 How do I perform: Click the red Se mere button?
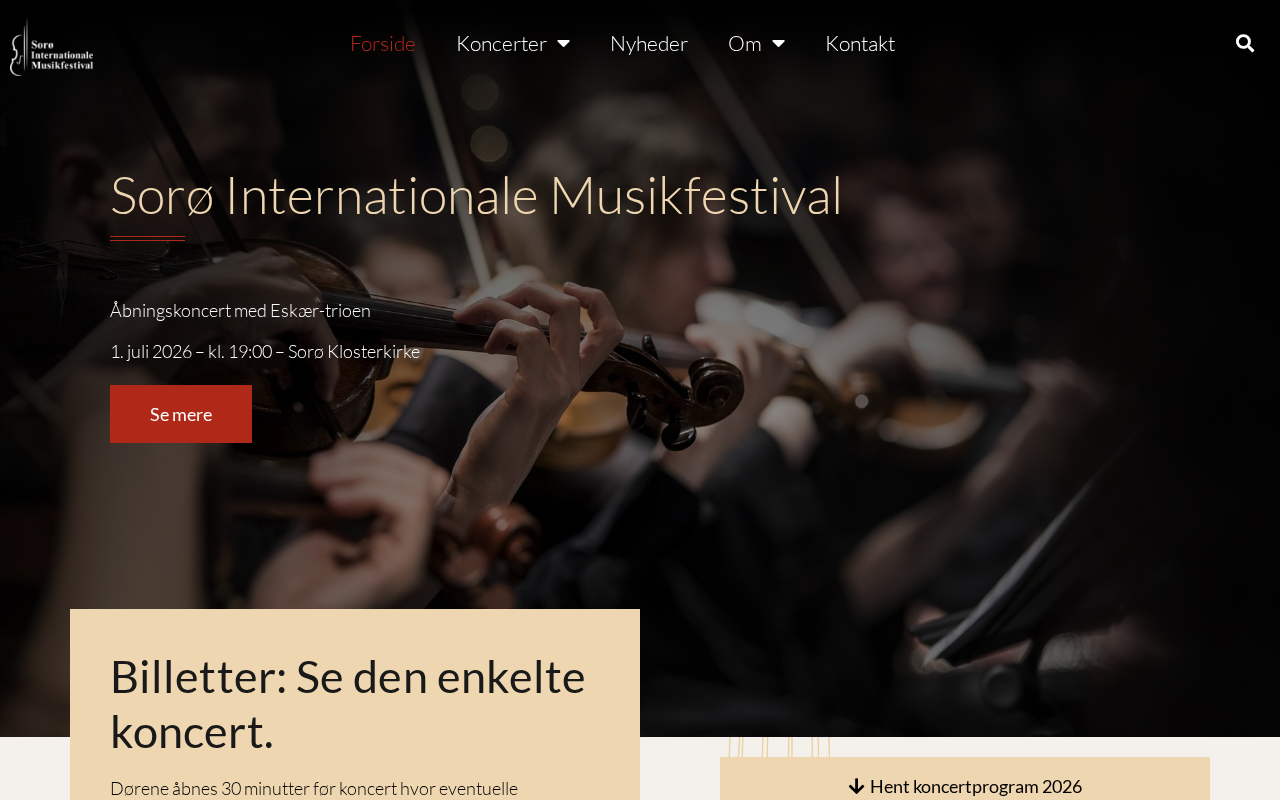coord(181,414)
